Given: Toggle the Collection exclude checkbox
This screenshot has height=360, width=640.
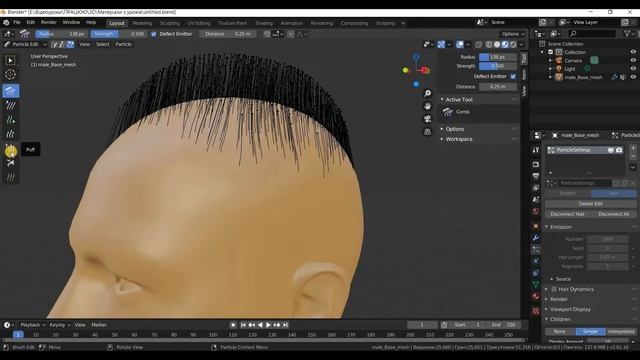Looking at the screenshot, I should point(551,52).
